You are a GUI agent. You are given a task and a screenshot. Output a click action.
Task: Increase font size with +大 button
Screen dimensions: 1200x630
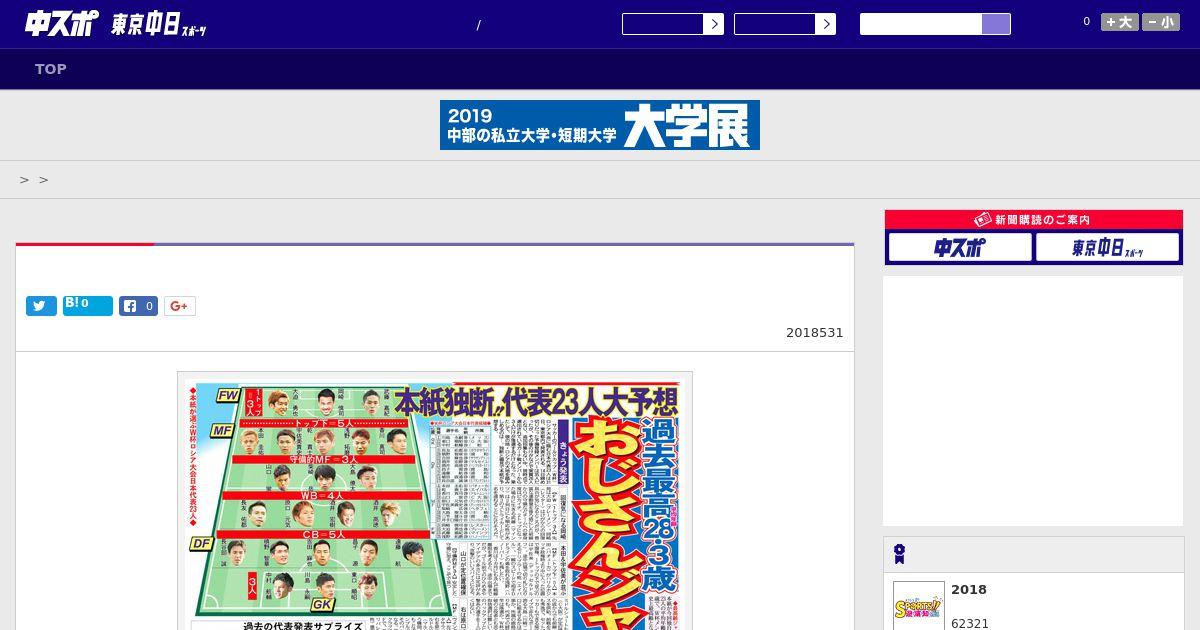[1120, 22]
